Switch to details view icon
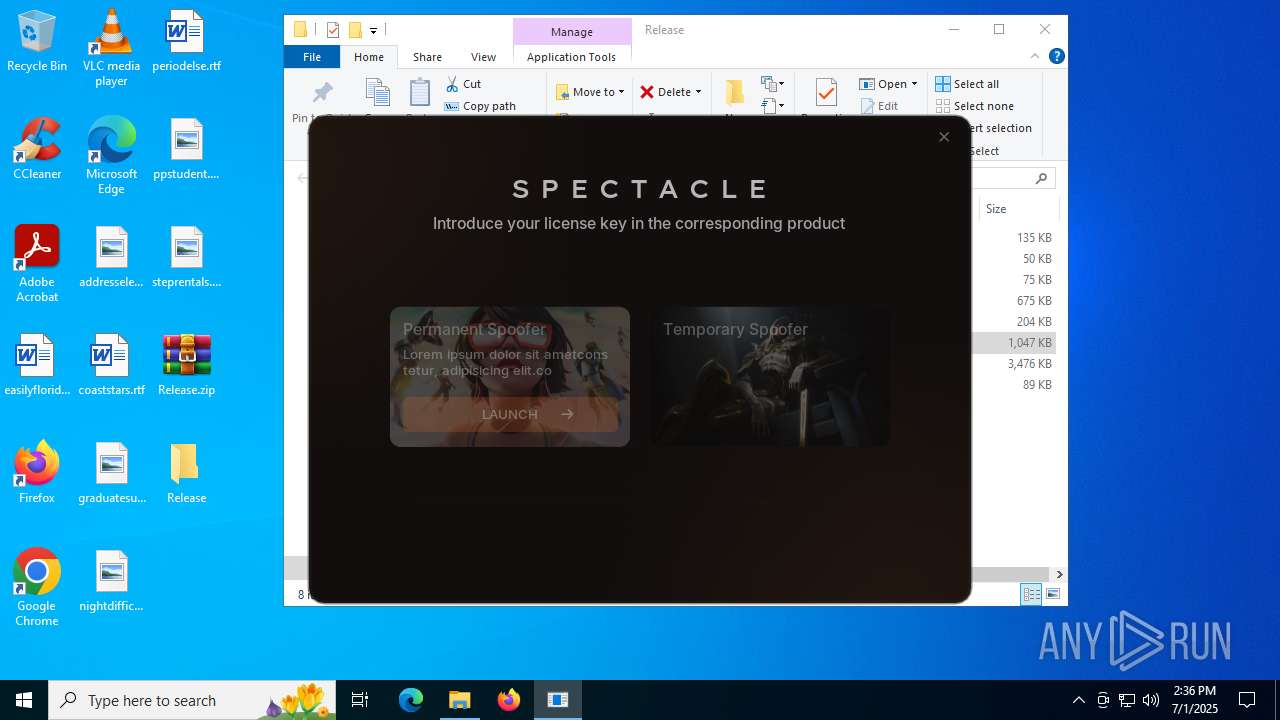 (1031, 594)
